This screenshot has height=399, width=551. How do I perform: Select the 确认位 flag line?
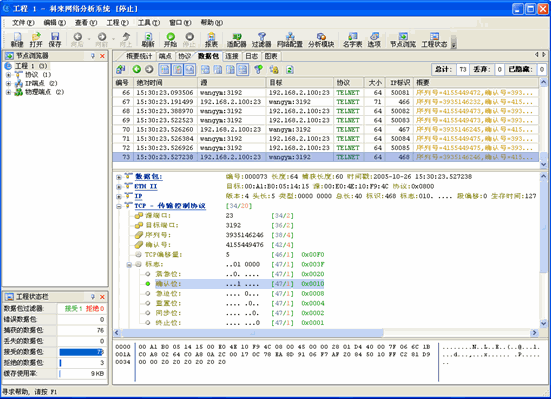tap(239, 284)
